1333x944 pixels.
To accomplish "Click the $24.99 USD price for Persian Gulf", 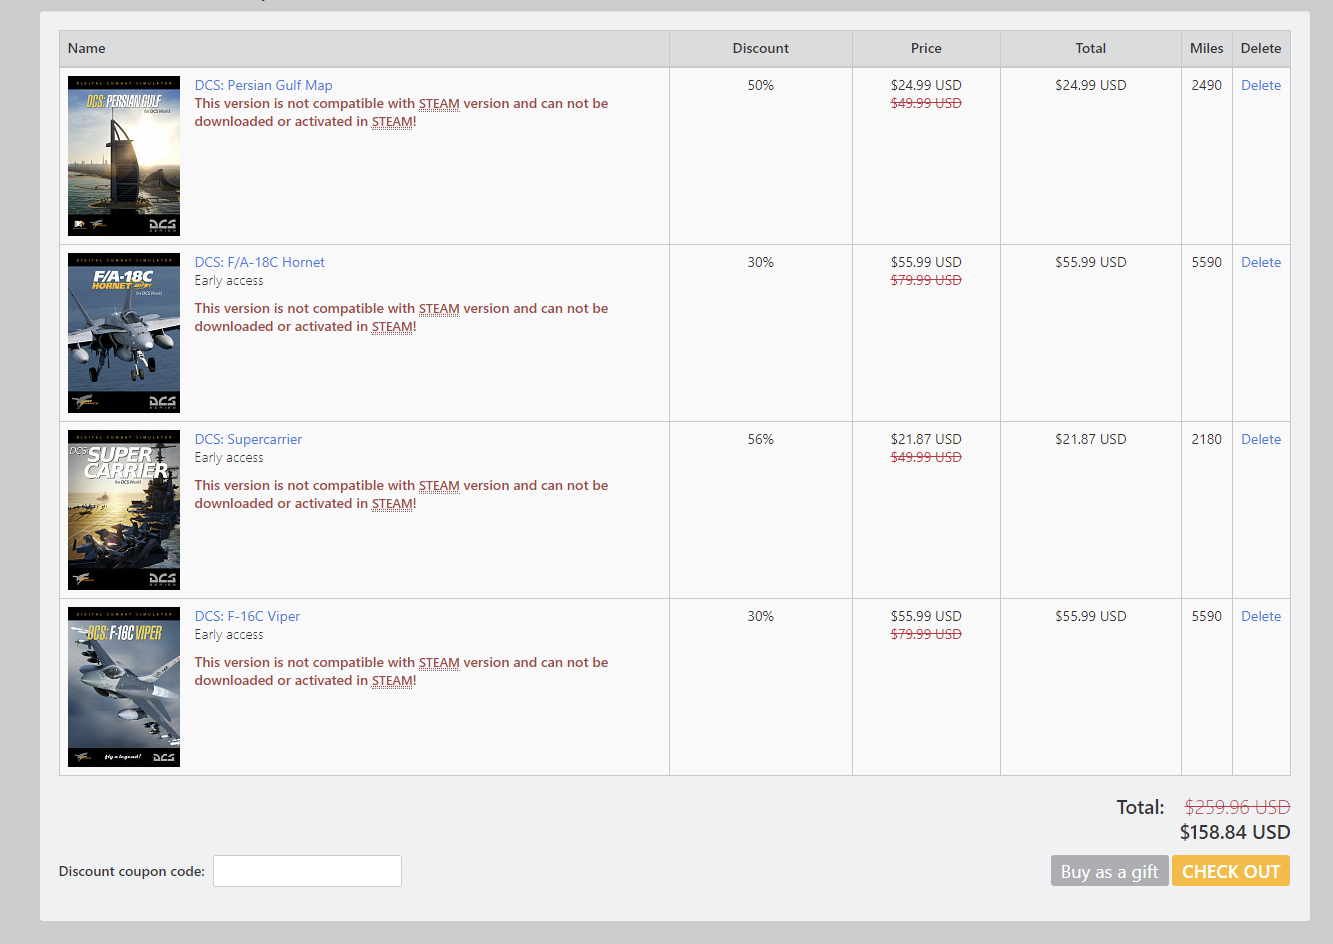I will (926, 85).
